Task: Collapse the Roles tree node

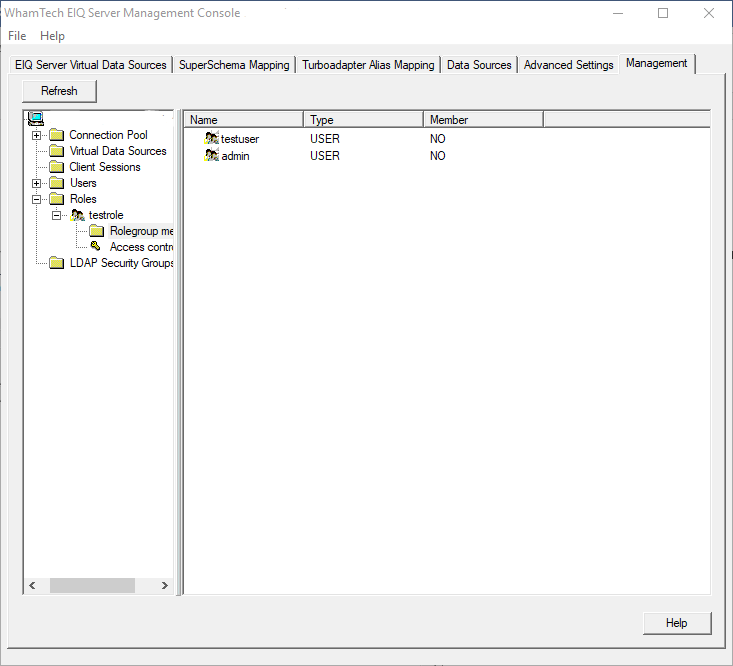Action: click(x=37, y=199)
